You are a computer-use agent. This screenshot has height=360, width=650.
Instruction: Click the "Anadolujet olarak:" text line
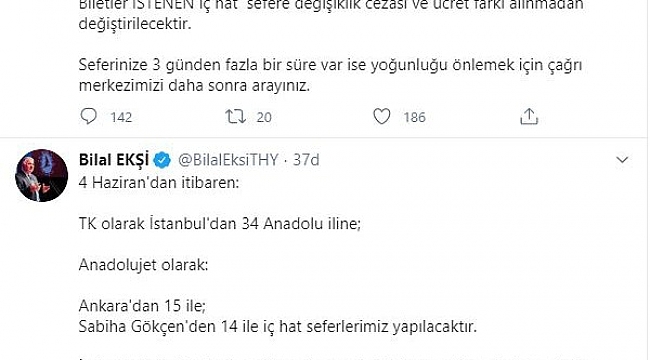coord(143,265)
